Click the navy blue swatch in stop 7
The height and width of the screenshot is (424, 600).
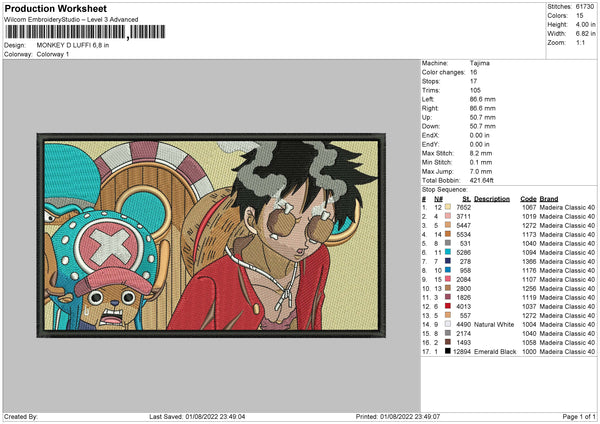coord(448,261)
